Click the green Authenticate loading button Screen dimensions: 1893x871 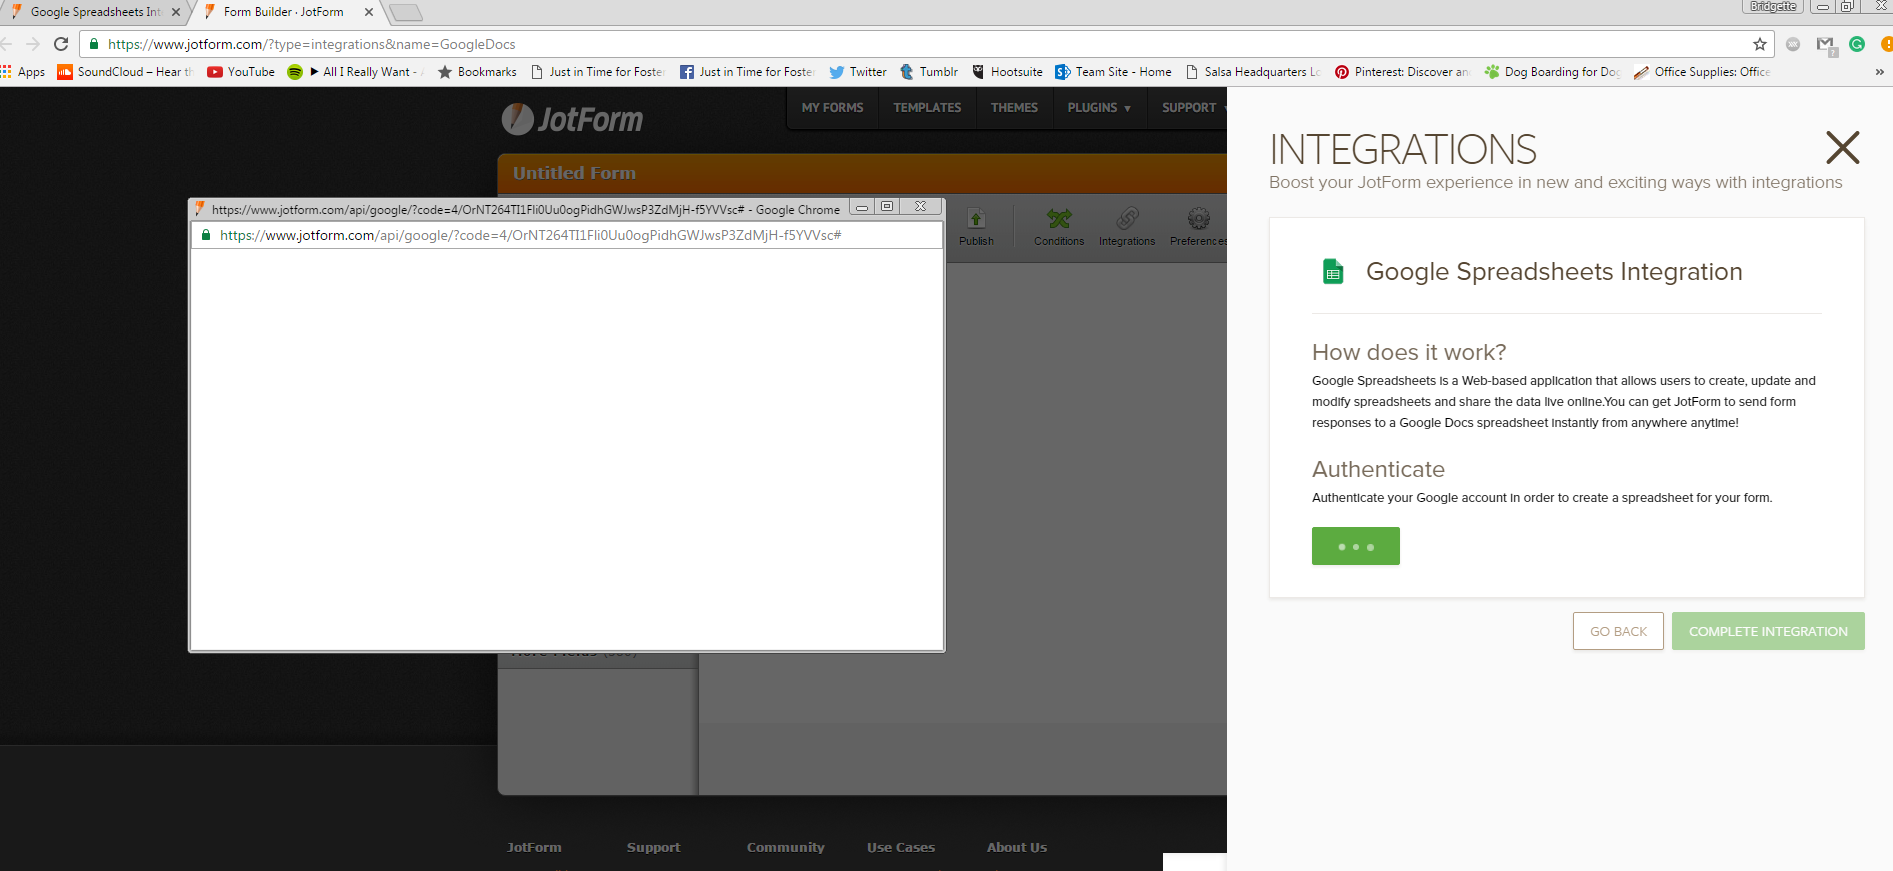click(x=1355, y=546)
